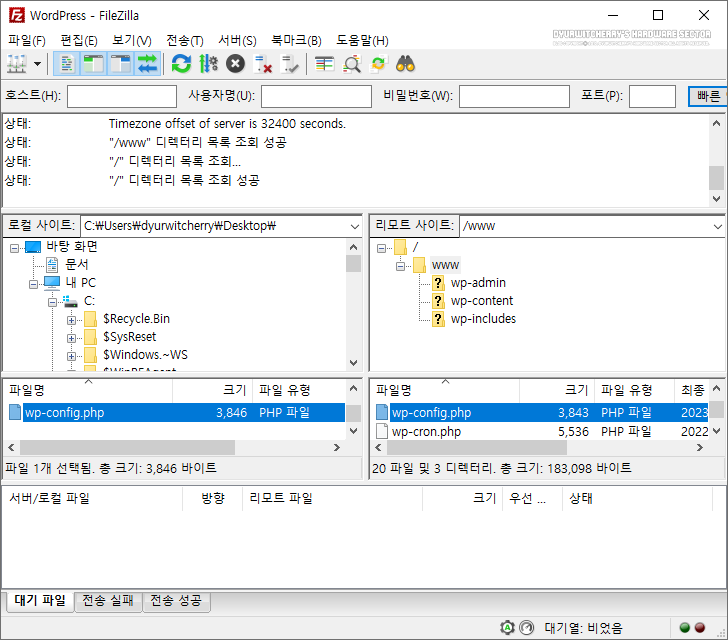Select the wp-admin remote folder
The height and width of the screenshot is (640, 728).
coord(478,282)
